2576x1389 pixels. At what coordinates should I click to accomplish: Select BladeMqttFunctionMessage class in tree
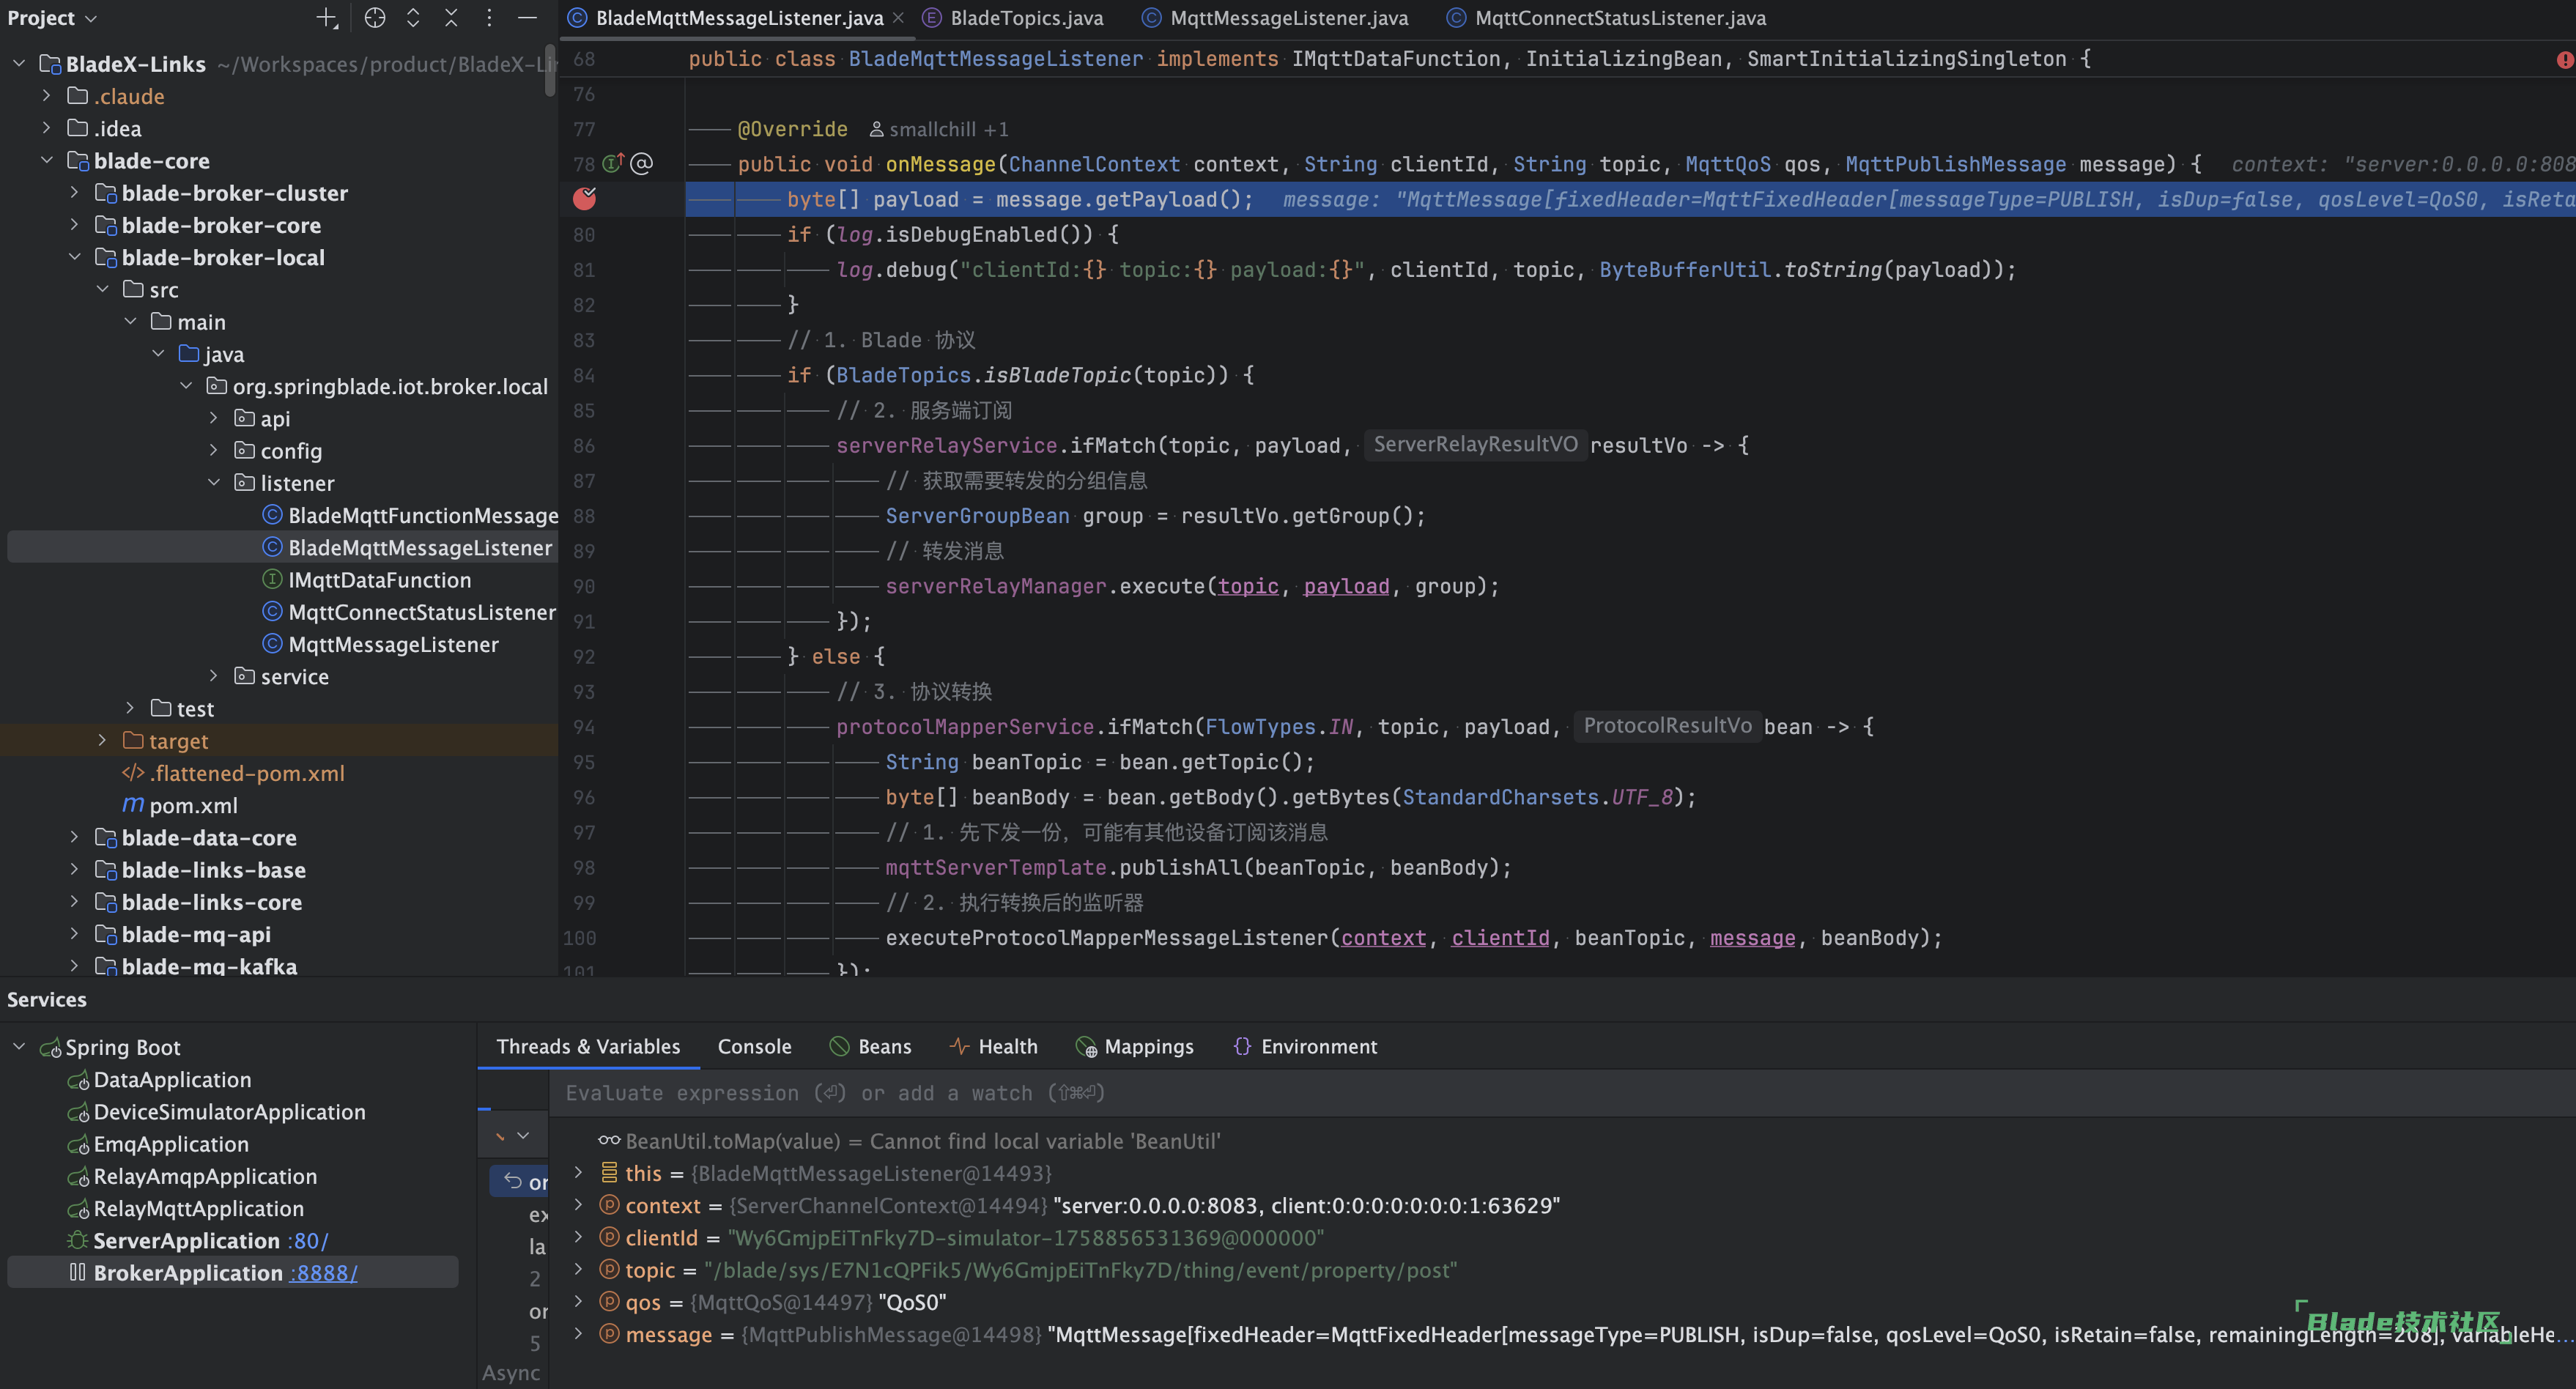click(410, 515)
